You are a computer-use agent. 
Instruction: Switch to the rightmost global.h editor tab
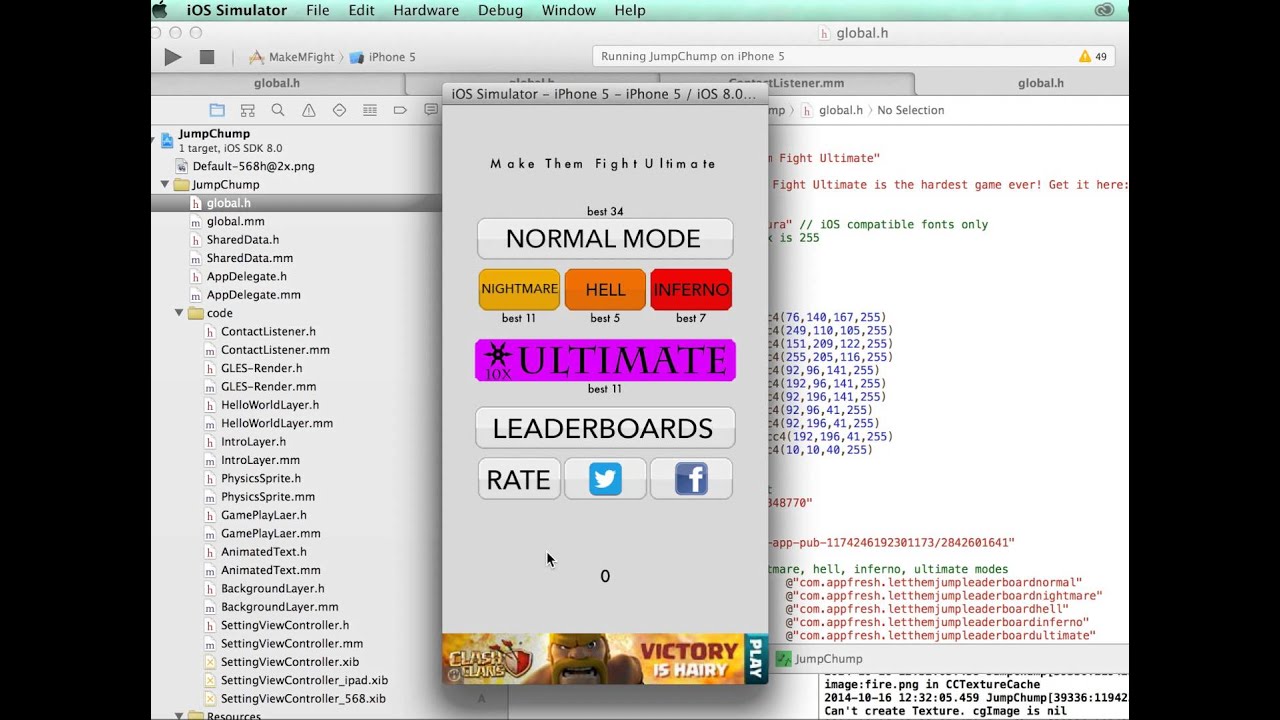1041,83
